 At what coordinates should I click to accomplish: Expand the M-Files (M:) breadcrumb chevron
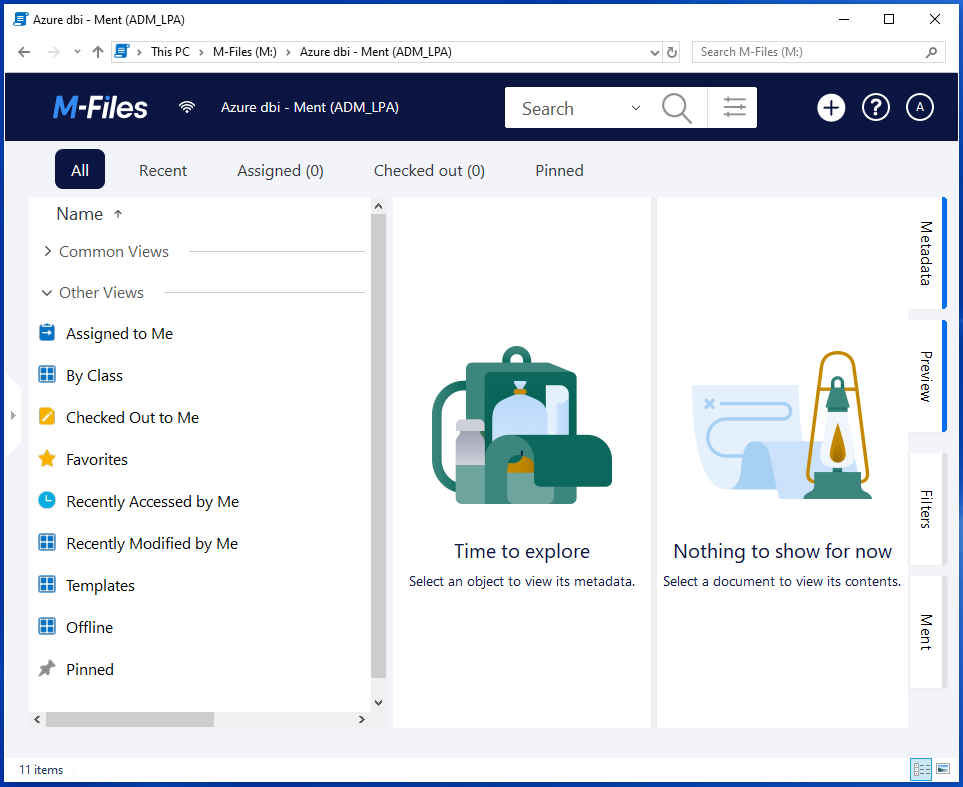(288, 52)
